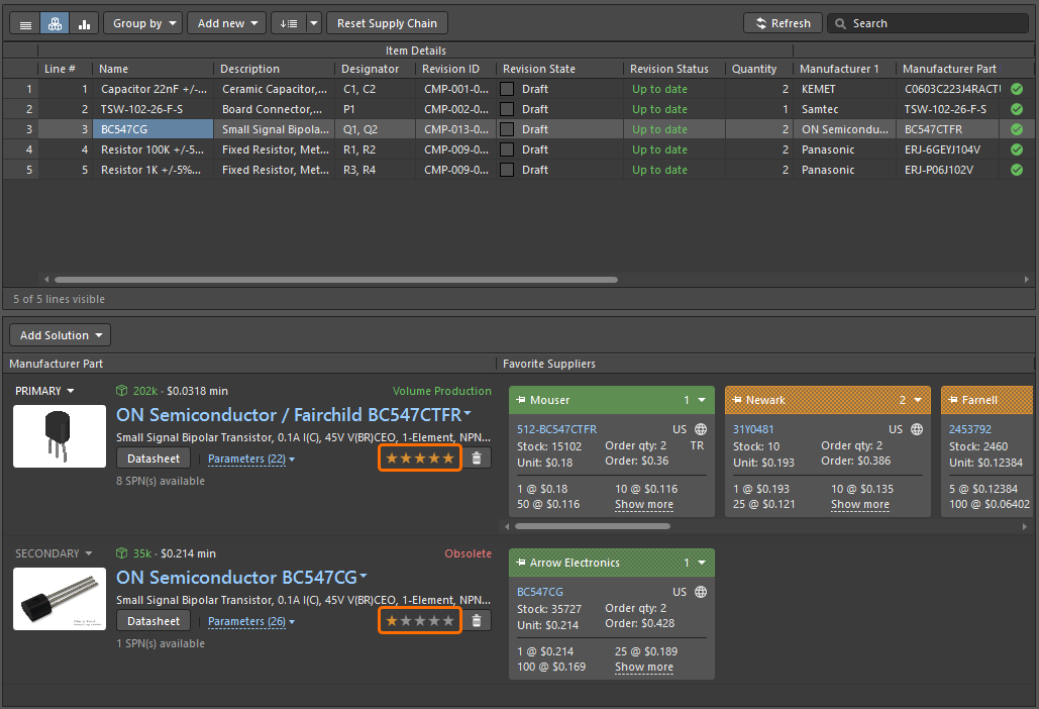Toggle Draft checkbox for TSW-102-26-F-S row

[x=507, y=109]
